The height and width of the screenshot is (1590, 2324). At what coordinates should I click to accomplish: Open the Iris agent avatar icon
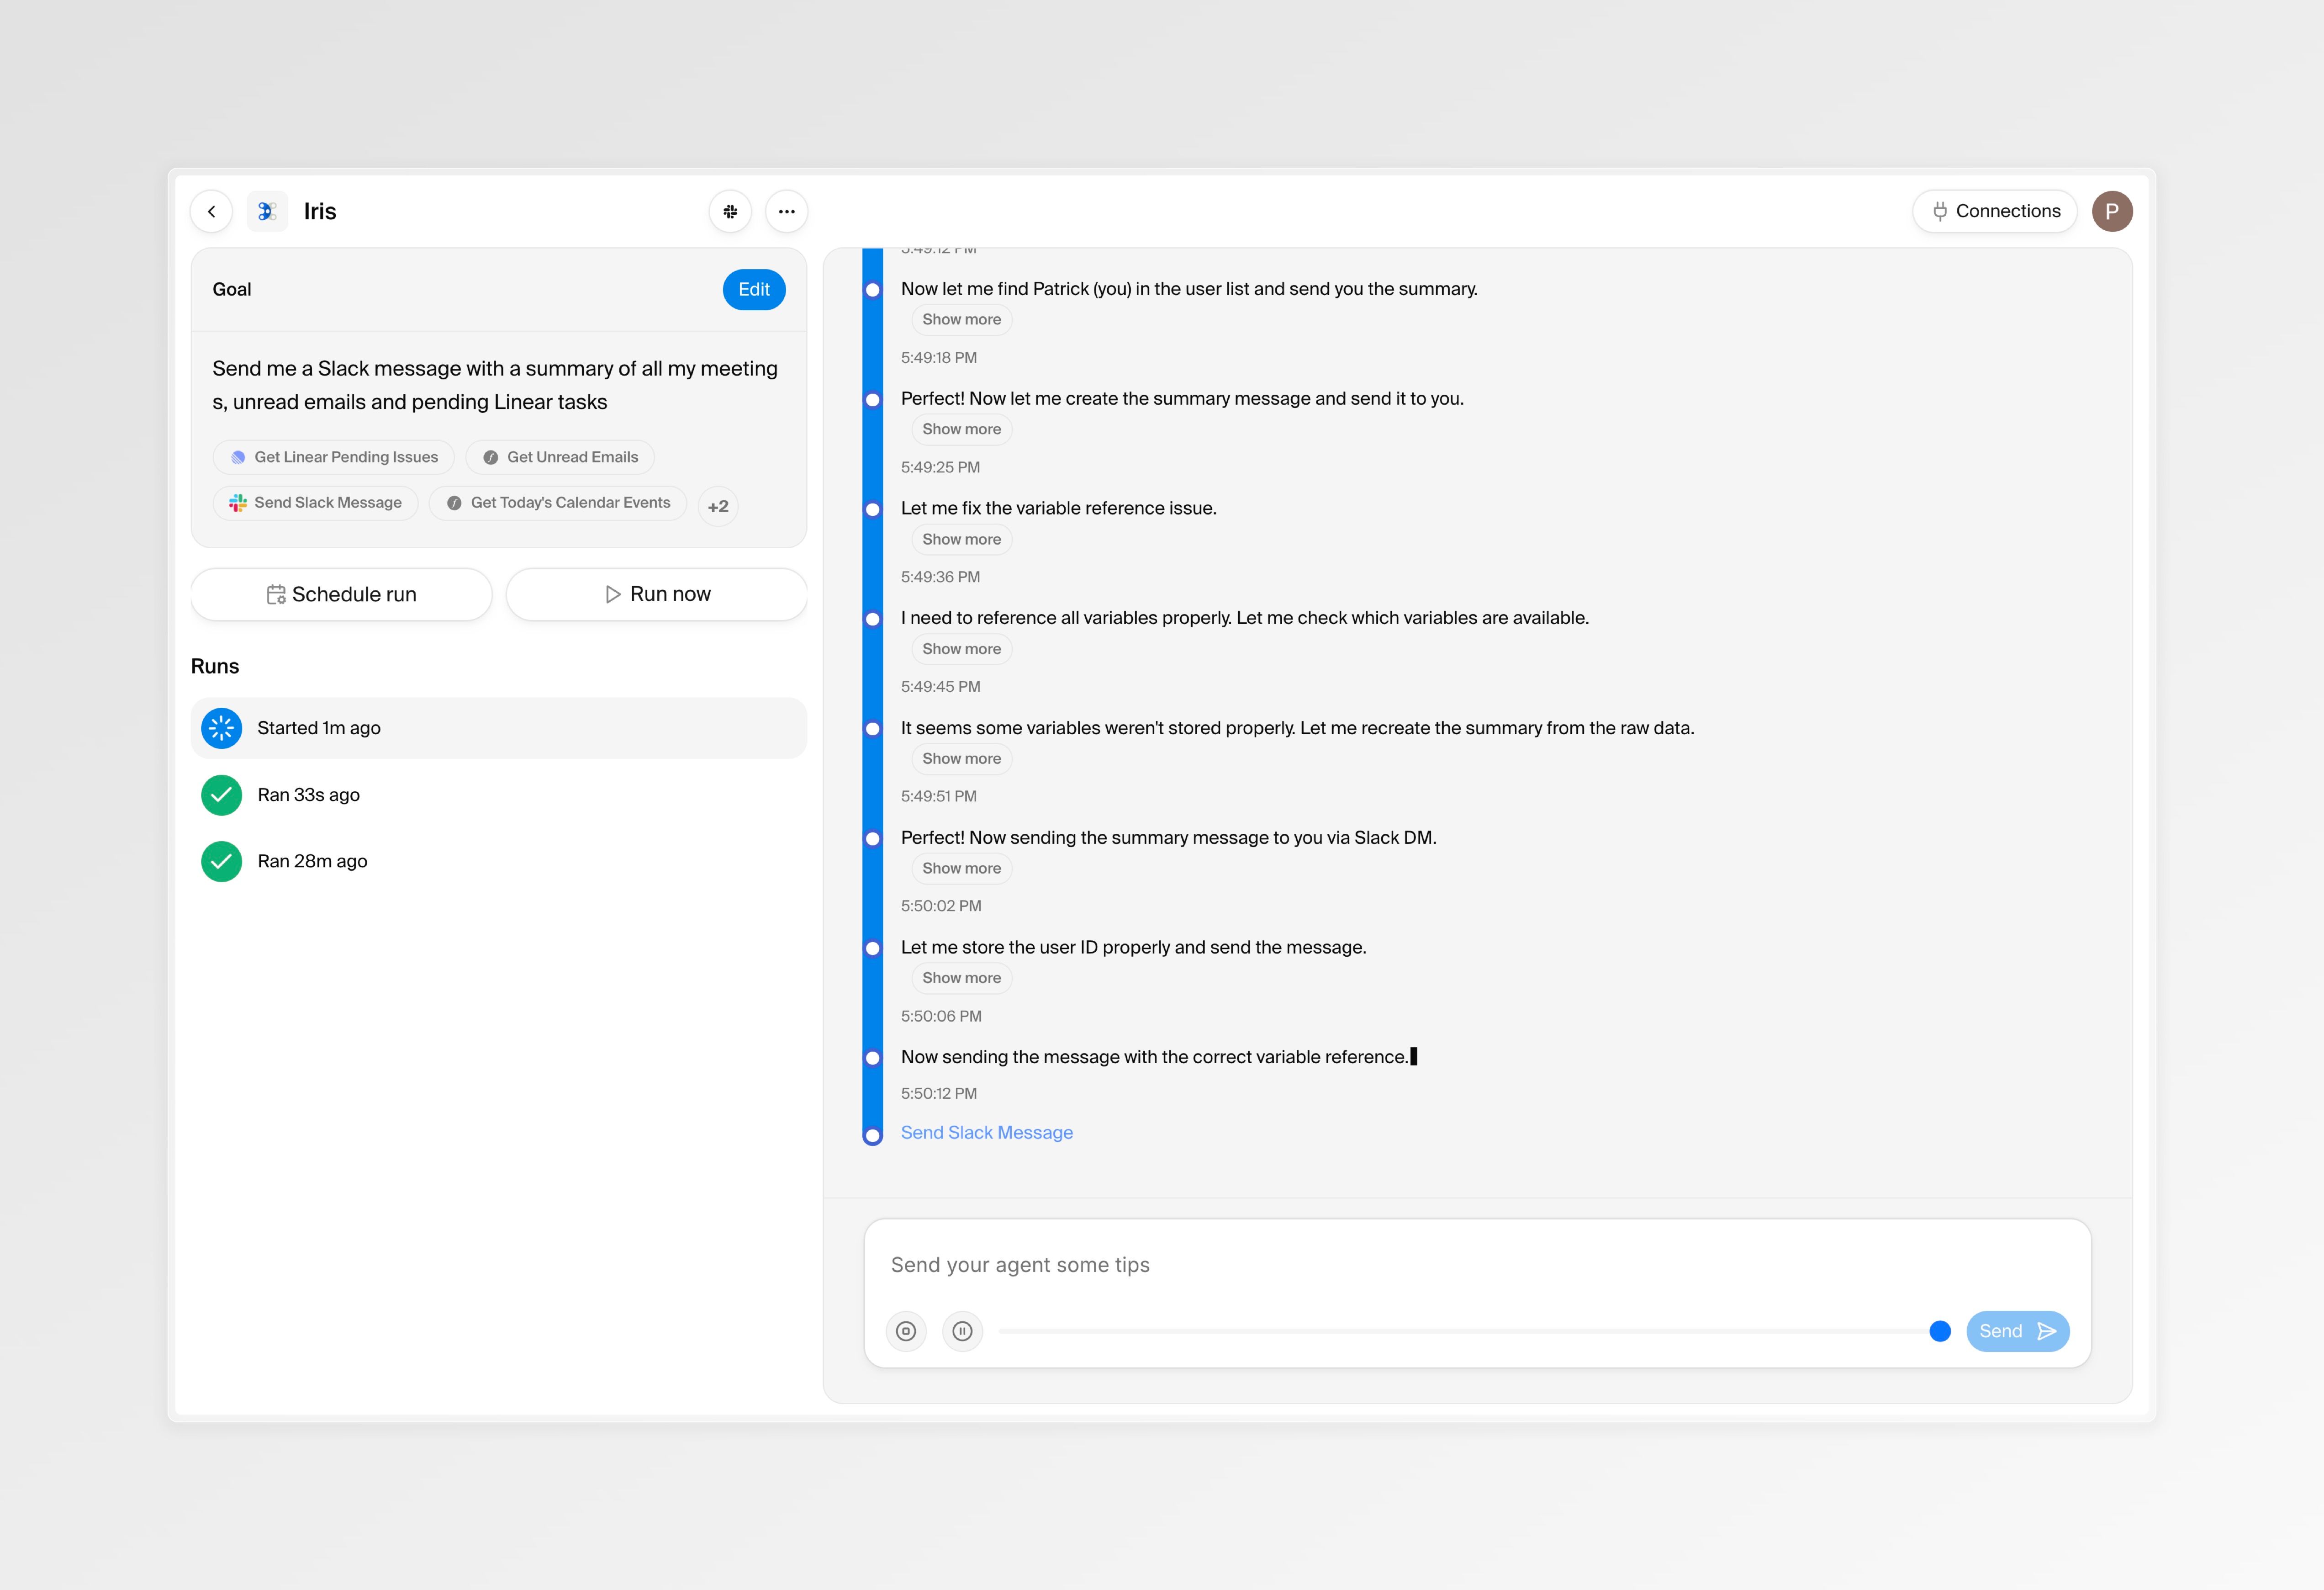click(267, 211)
